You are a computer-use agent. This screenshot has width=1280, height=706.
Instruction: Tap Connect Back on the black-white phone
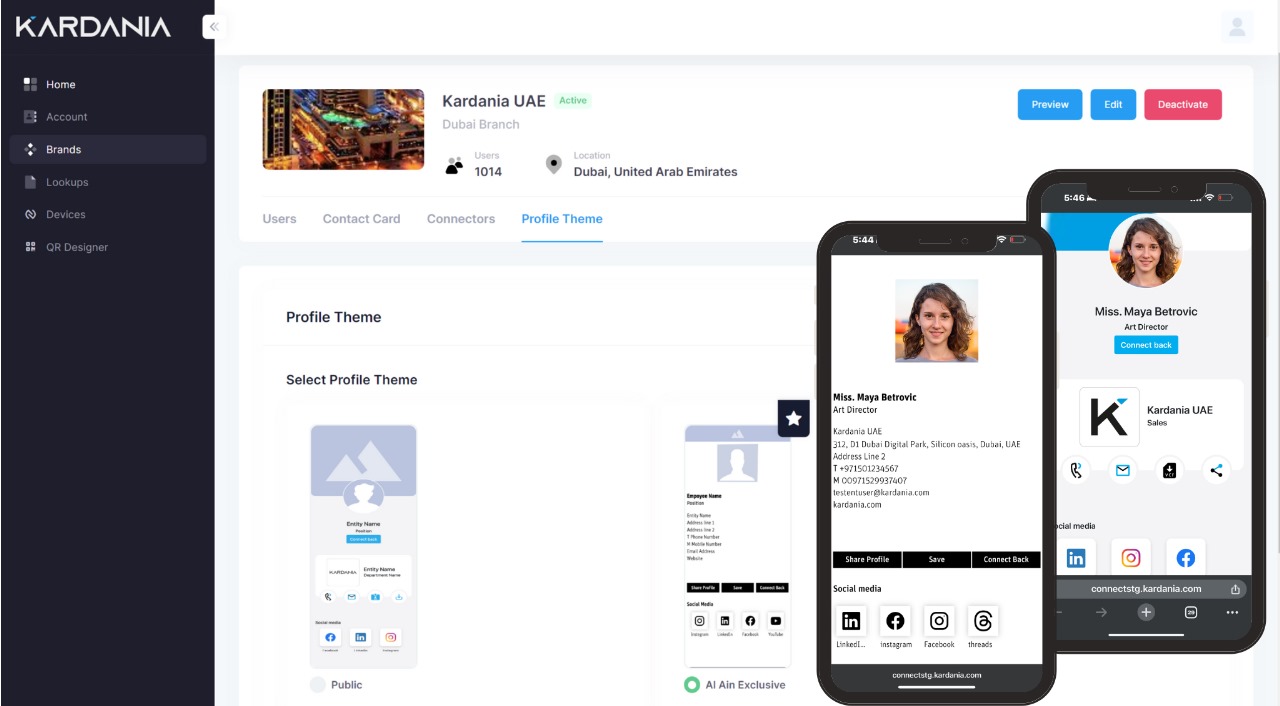(x=1006, y=559)
